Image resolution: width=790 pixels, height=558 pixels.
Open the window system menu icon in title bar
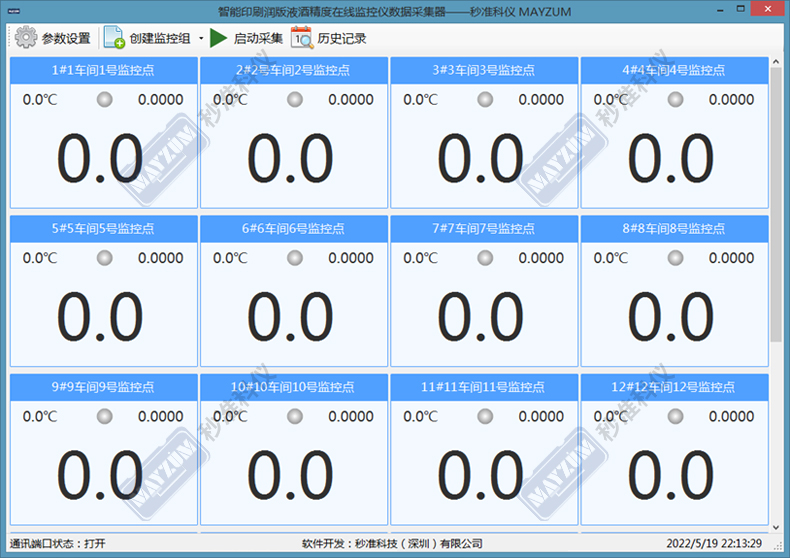coord(14,11)
